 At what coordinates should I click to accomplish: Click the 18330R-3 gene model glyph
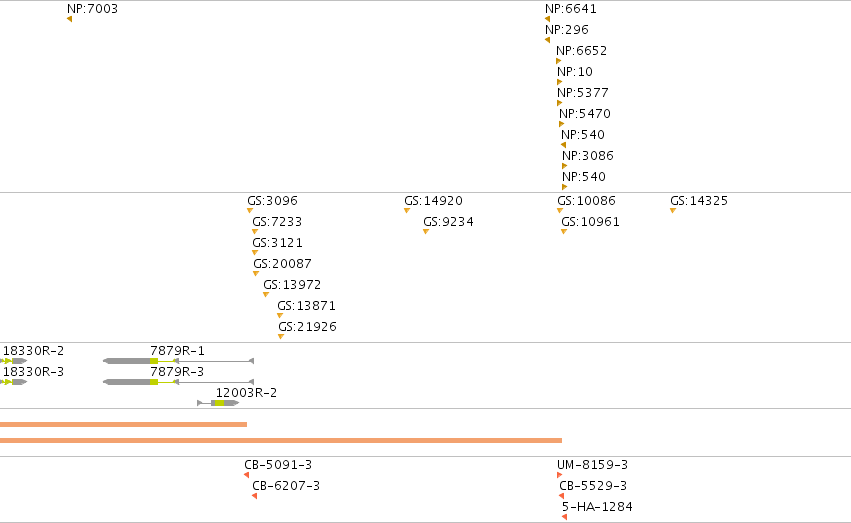14,382
